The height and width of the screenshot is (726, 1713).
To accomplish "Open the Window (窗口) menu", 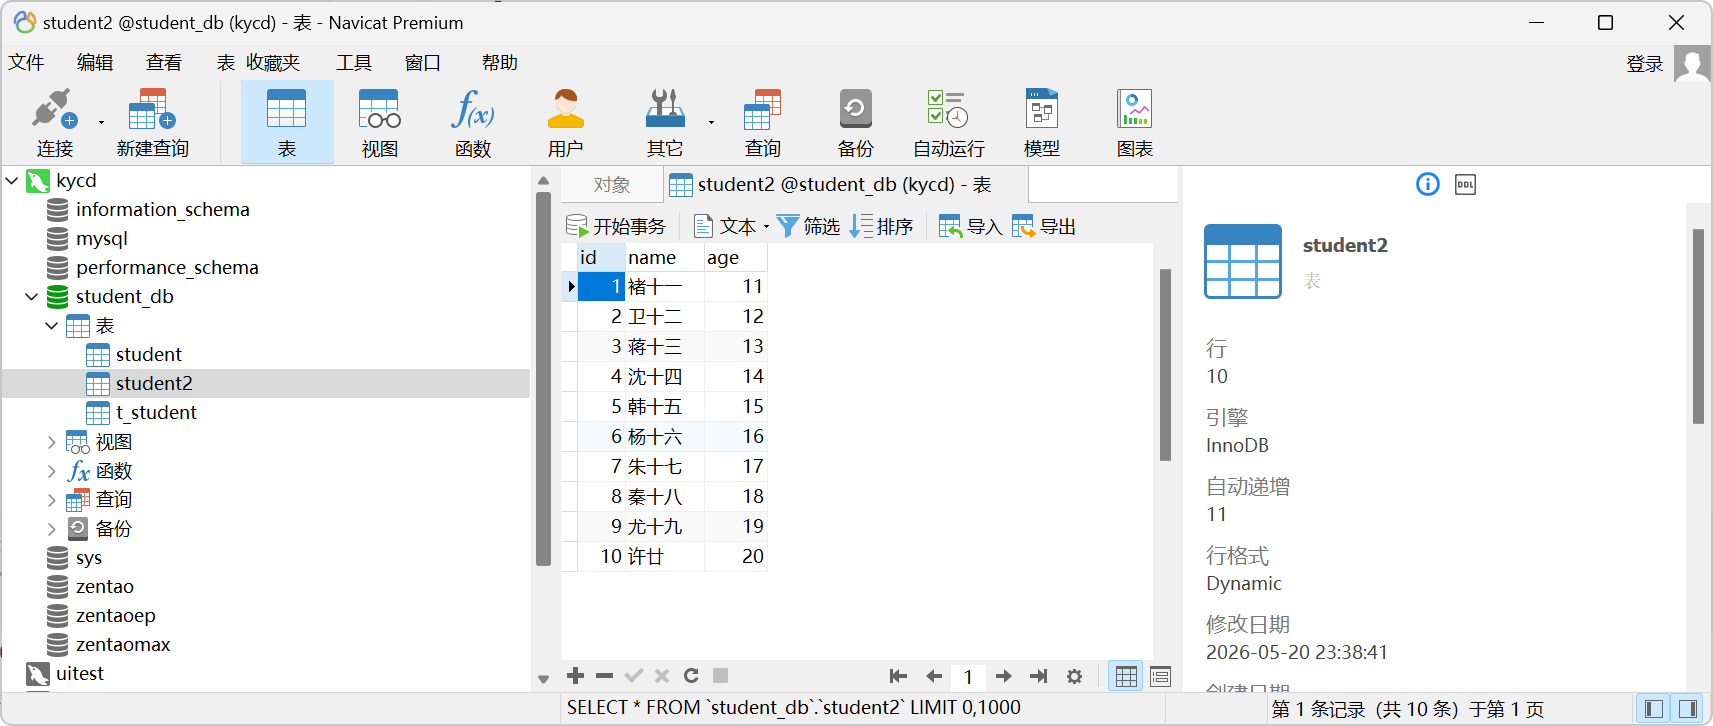I will click(x=423, y=63).
